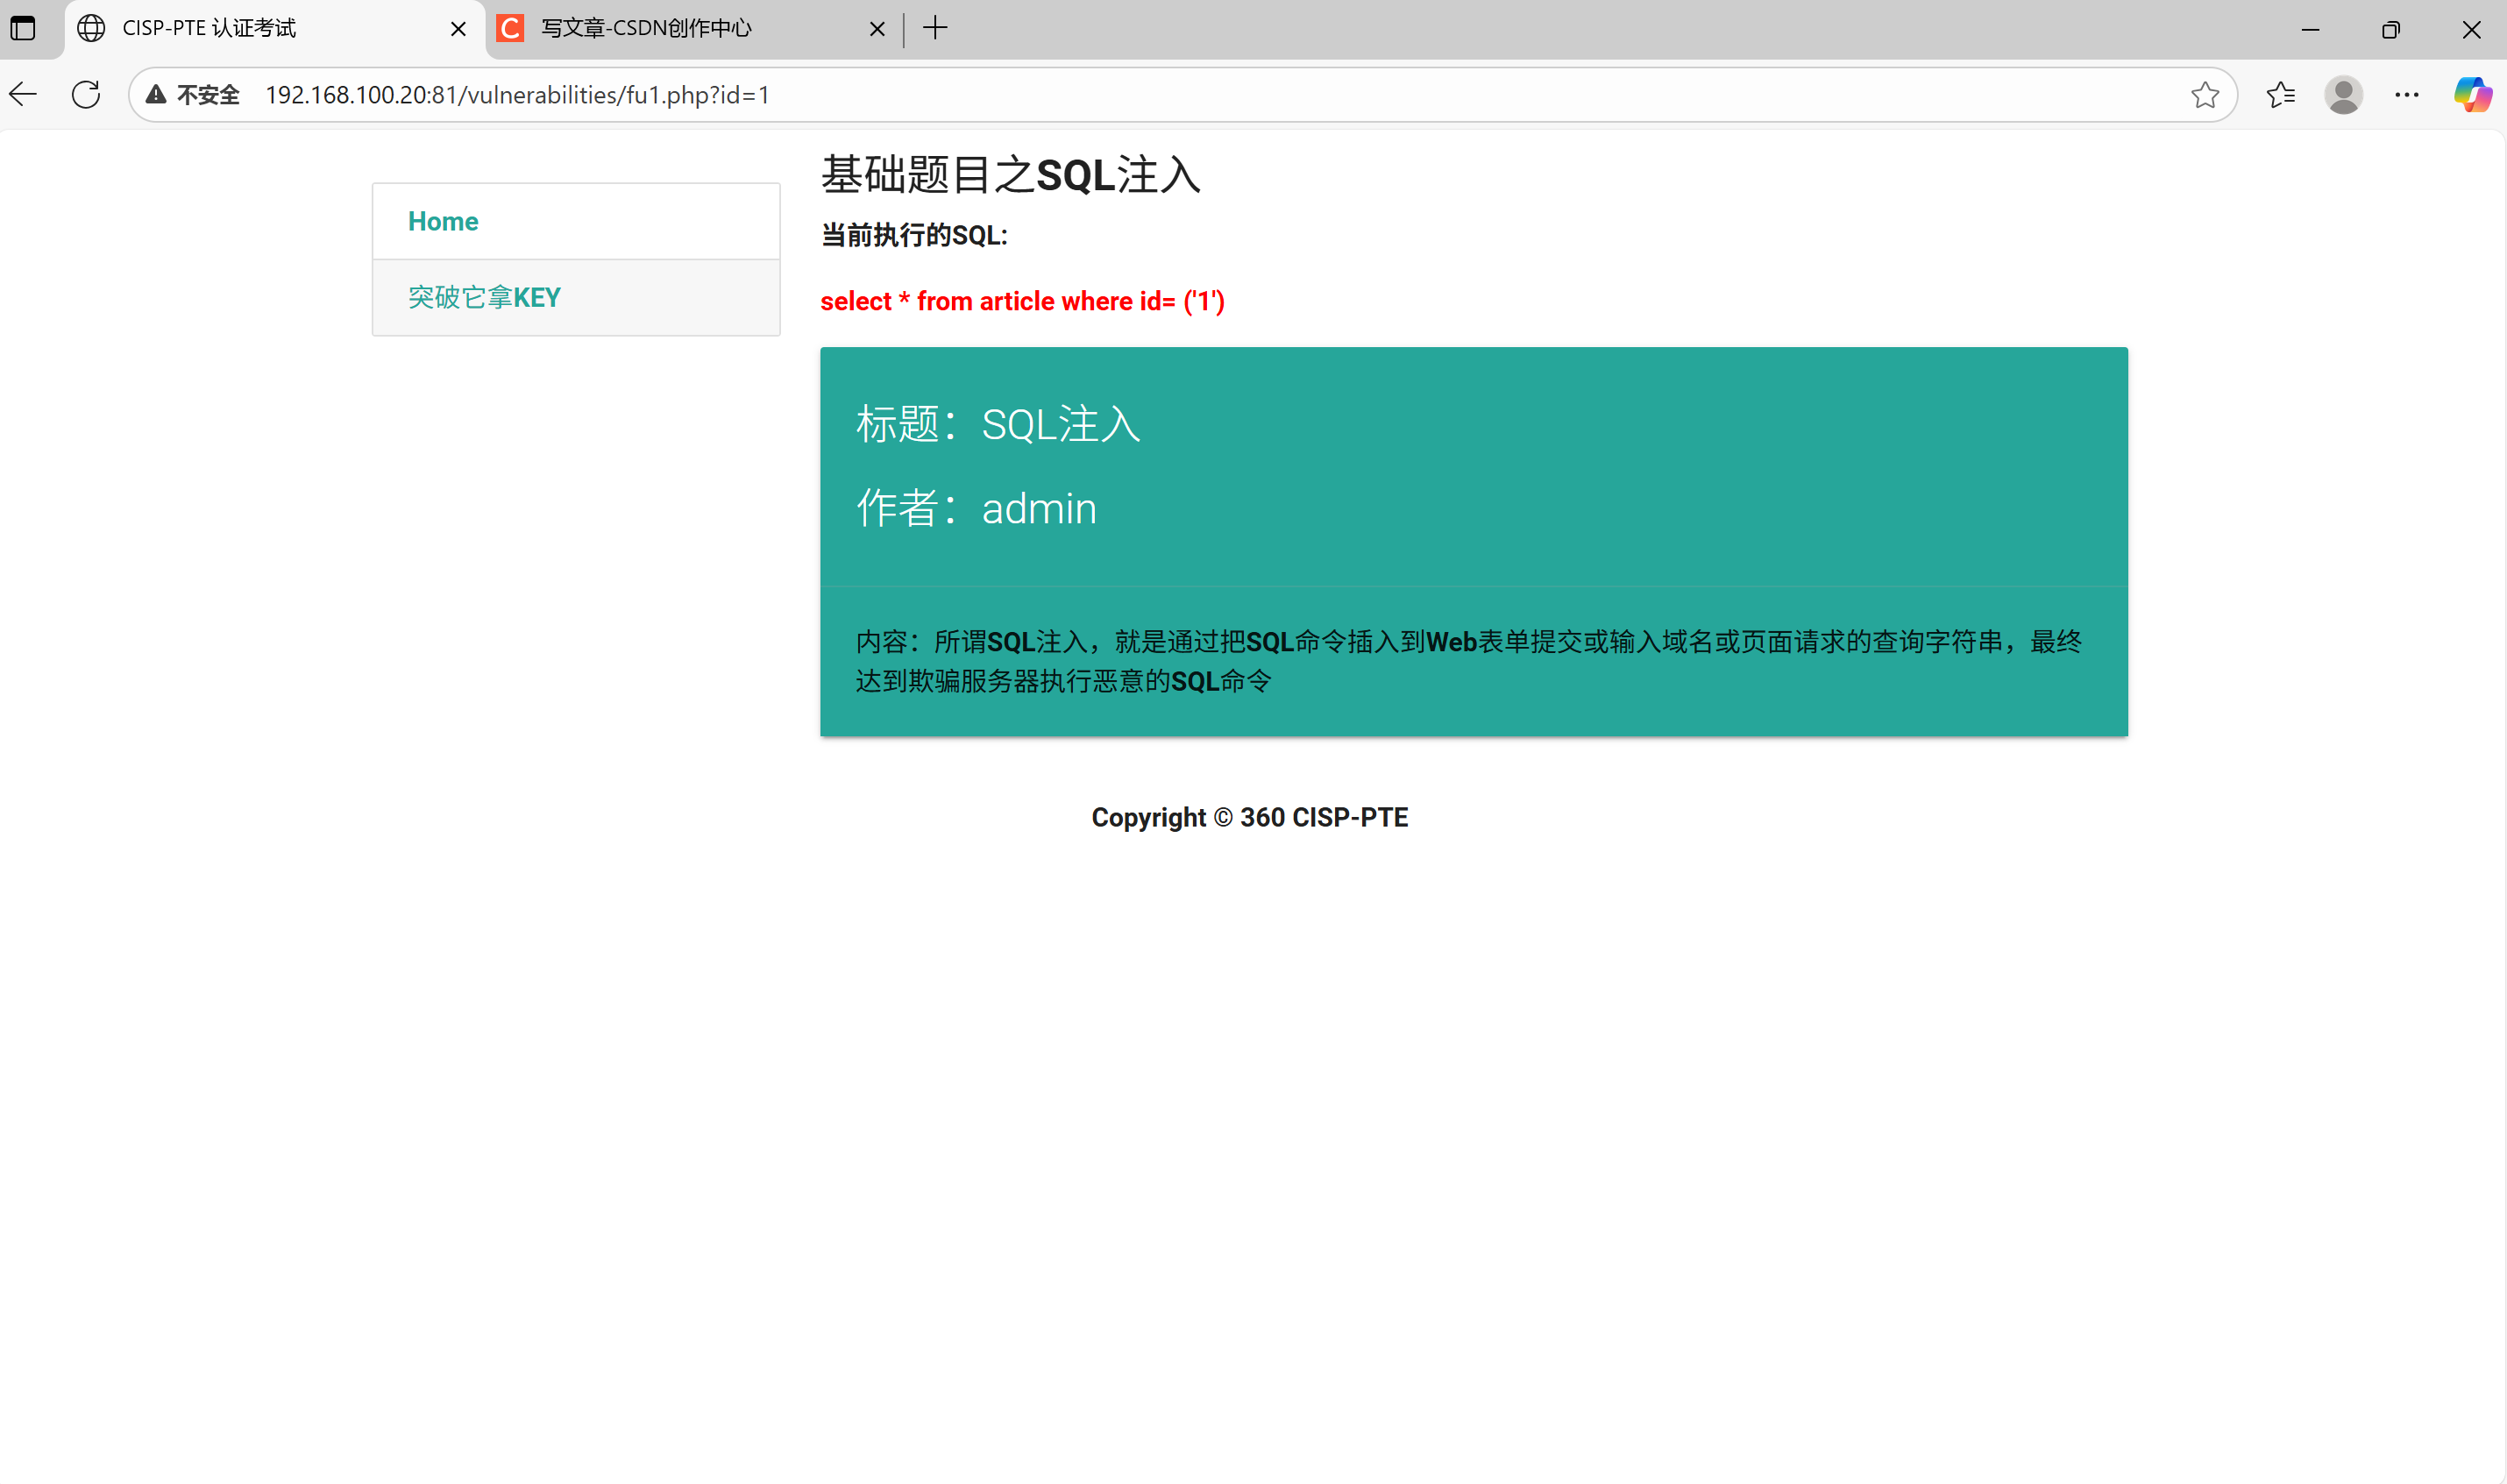Click the Home sidebar link

click(443, 221)
